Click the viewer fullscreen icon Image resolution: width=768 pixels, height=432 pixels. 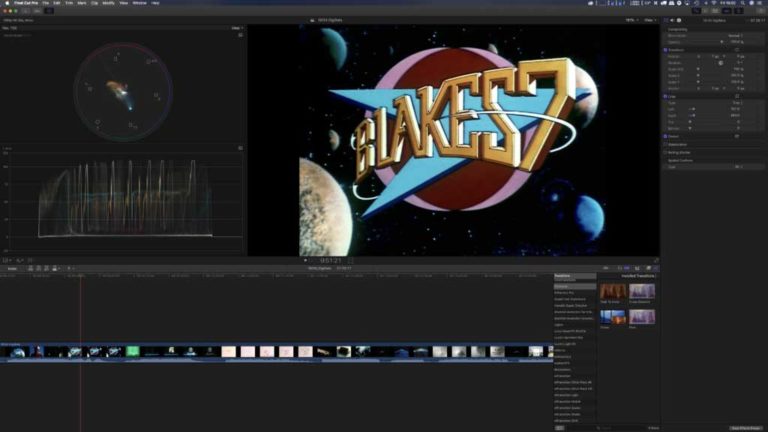656,261
